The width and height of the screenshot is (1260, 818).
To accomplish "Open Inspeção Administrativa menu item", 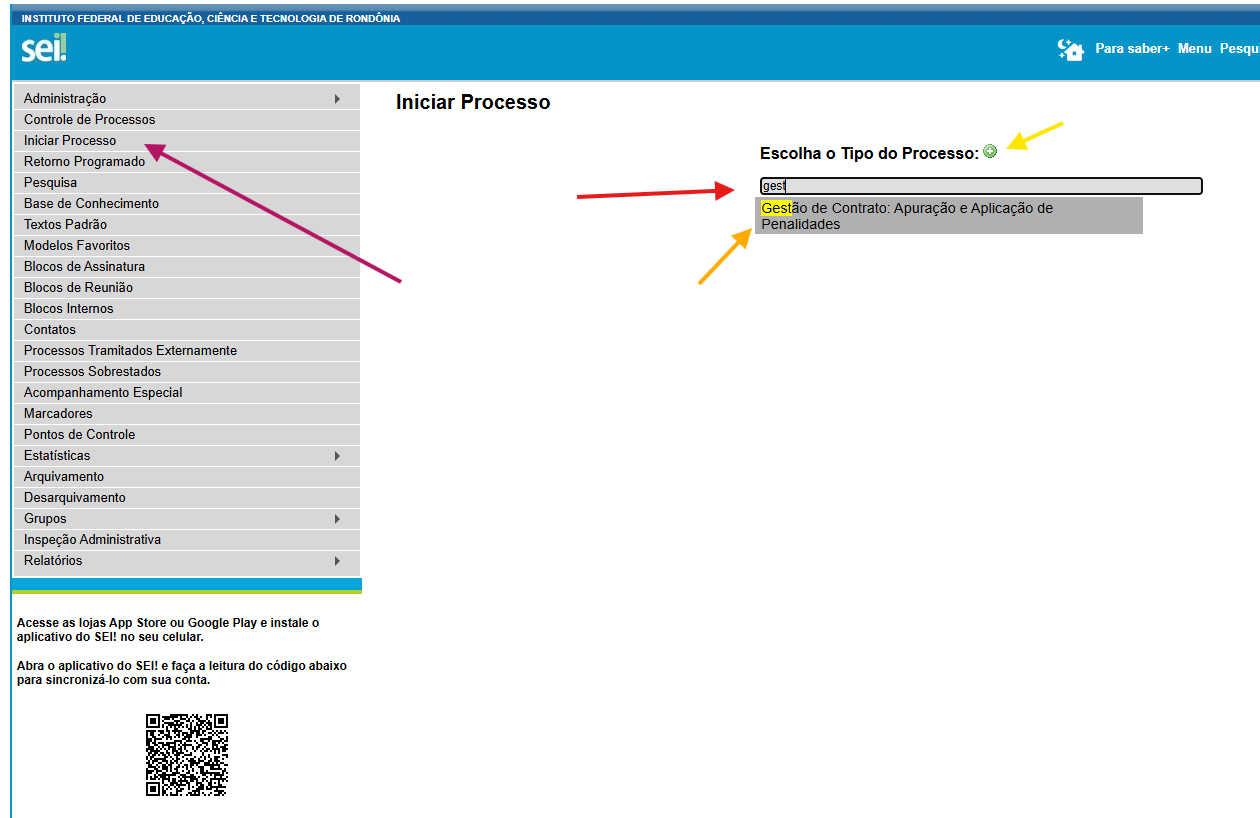I will coord(92,540).
